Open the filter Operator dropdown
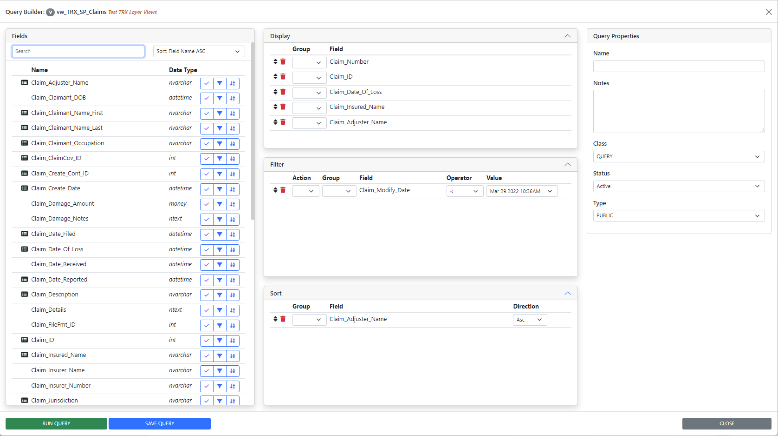 click(464, 191)
